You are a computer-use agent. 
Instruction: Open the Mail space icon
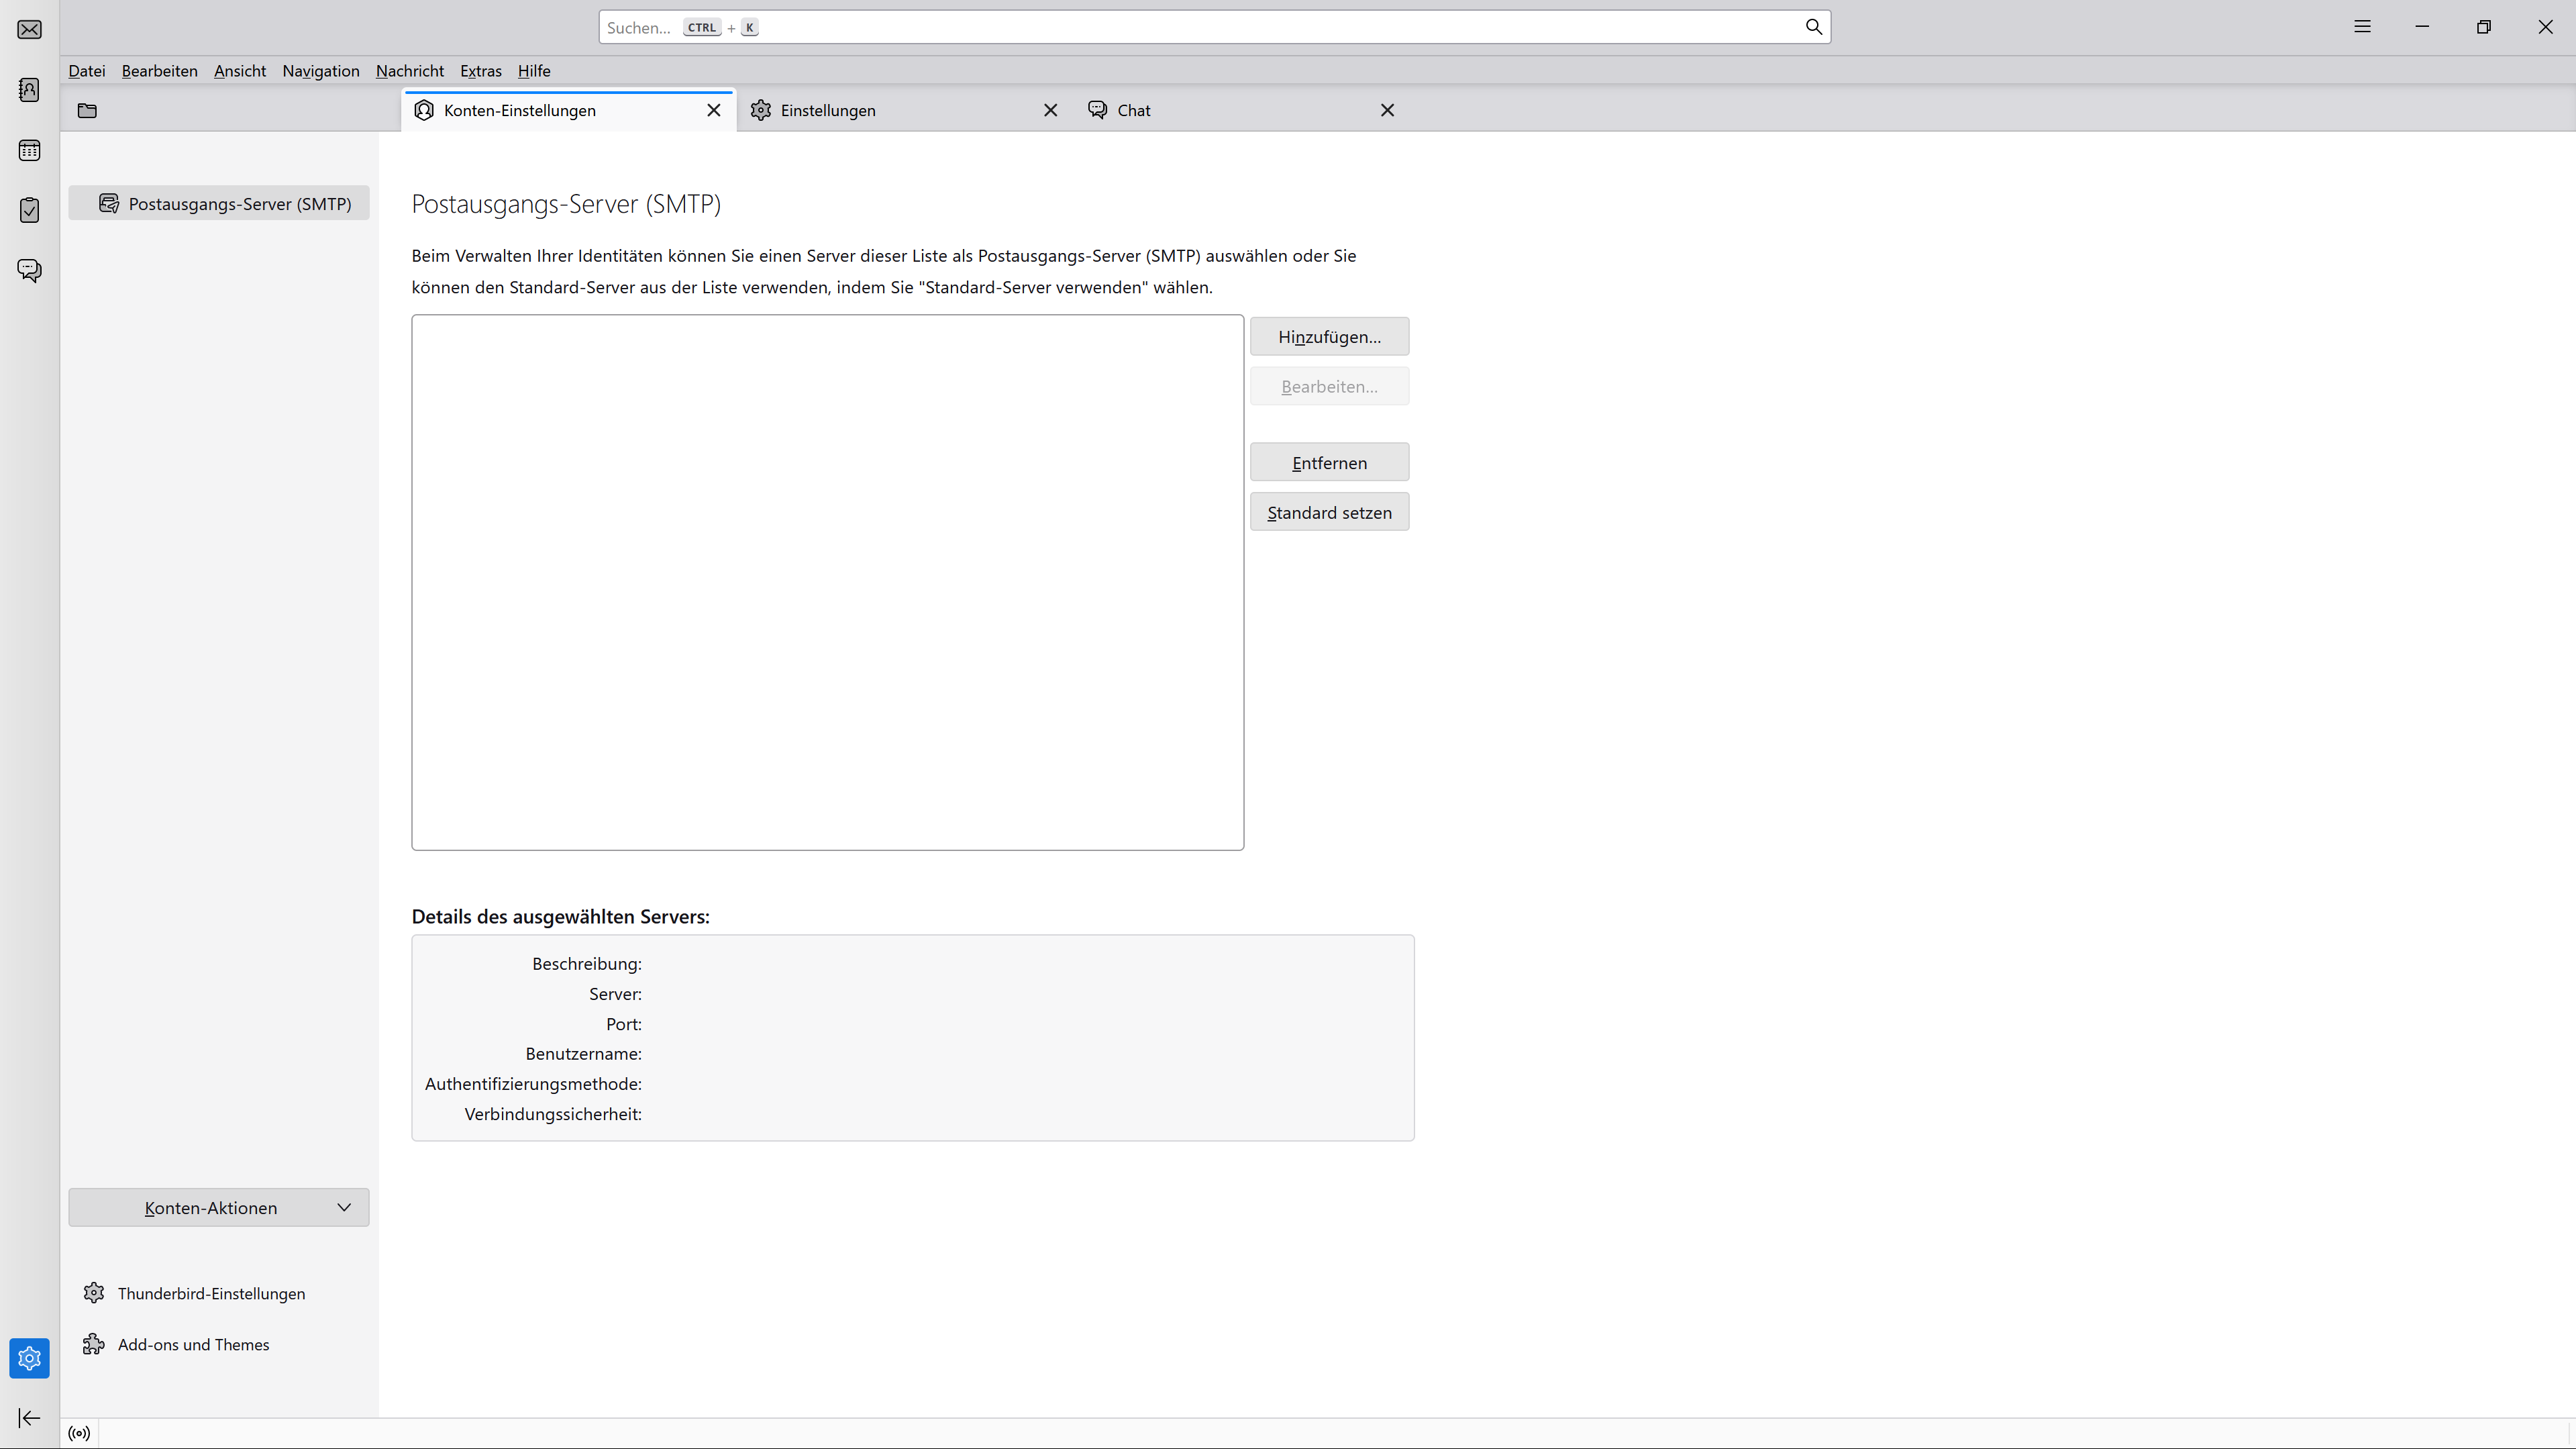coord(30,29)
